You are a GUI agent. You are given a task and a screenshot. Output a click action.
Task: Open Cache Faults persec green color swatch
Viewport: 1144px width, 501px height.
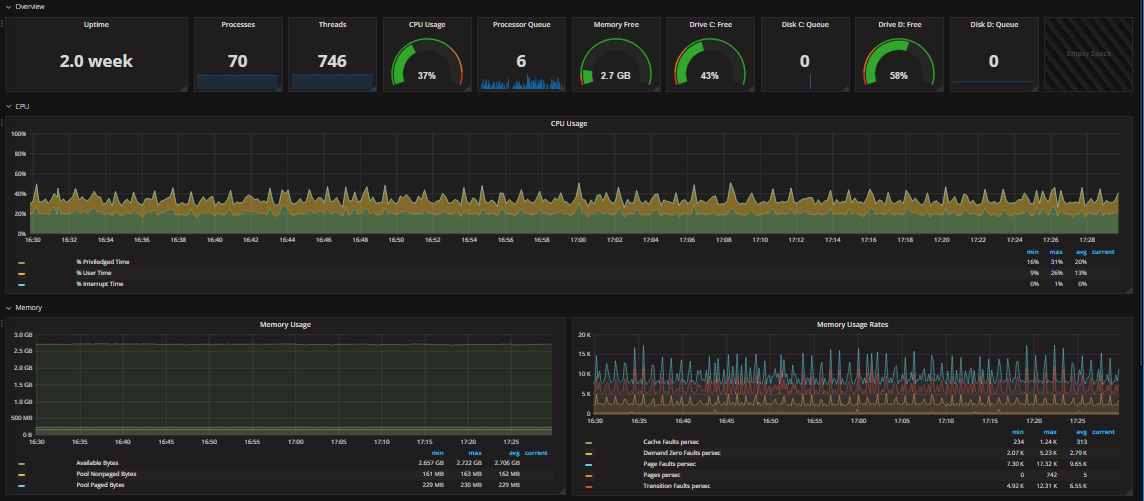click(x=589, y=443)
